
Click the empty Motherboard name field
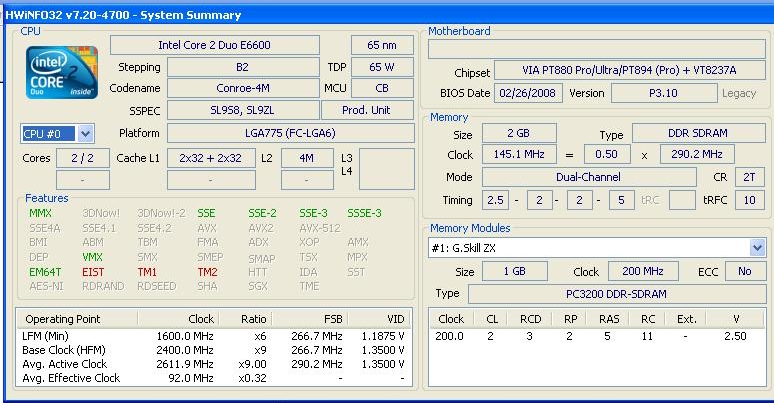597,49
